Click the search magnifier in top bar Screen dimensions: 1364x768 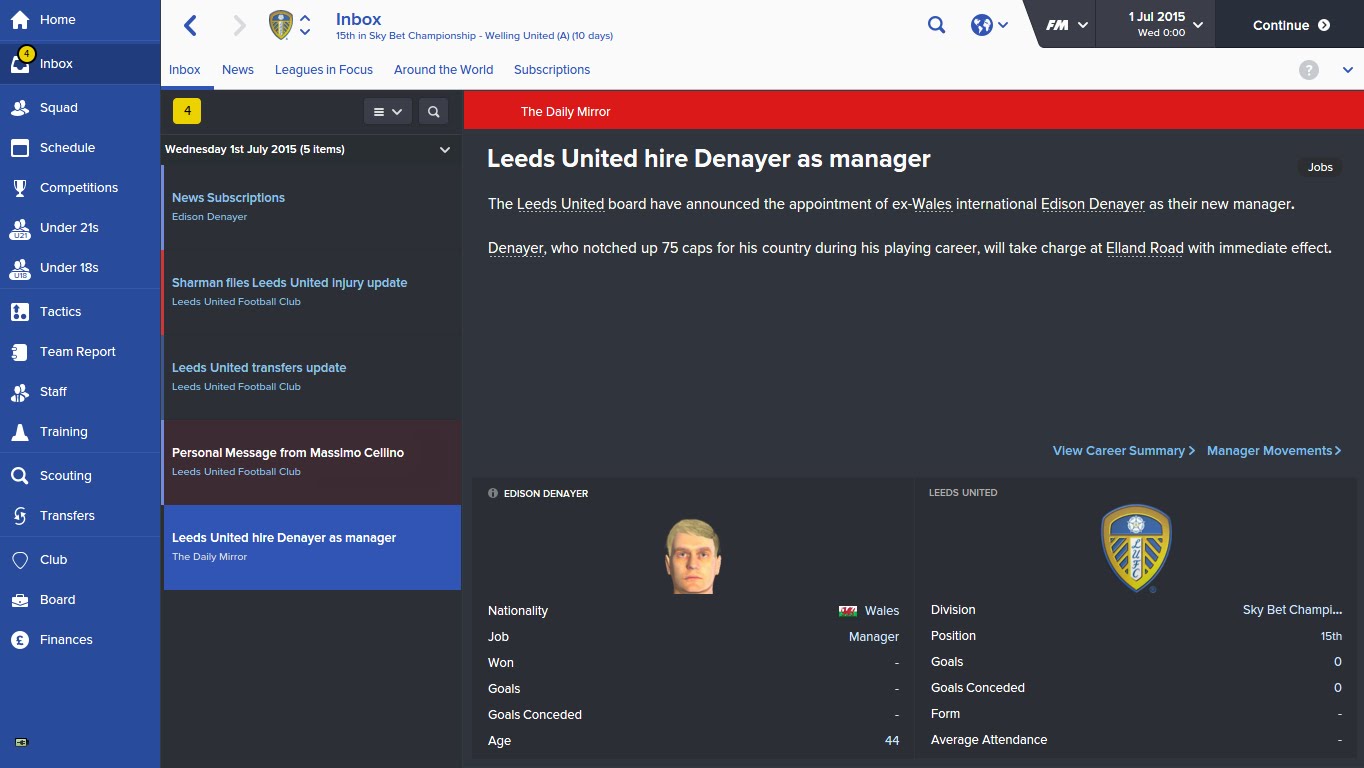(x=936, y=25)
